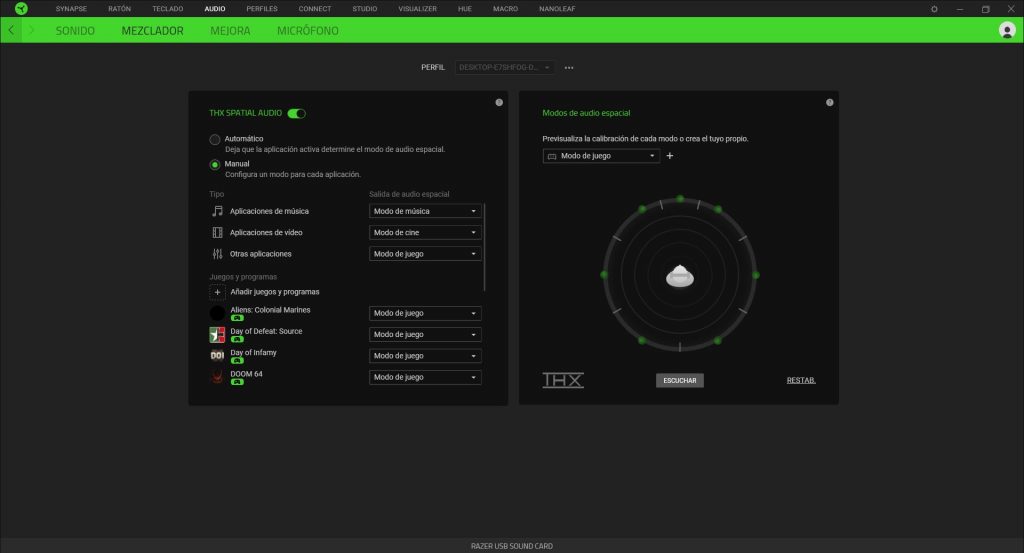Click help icon in THX Spatial Audio panel
Viewport: 1024px width, 553px height.
coord(499,103)
